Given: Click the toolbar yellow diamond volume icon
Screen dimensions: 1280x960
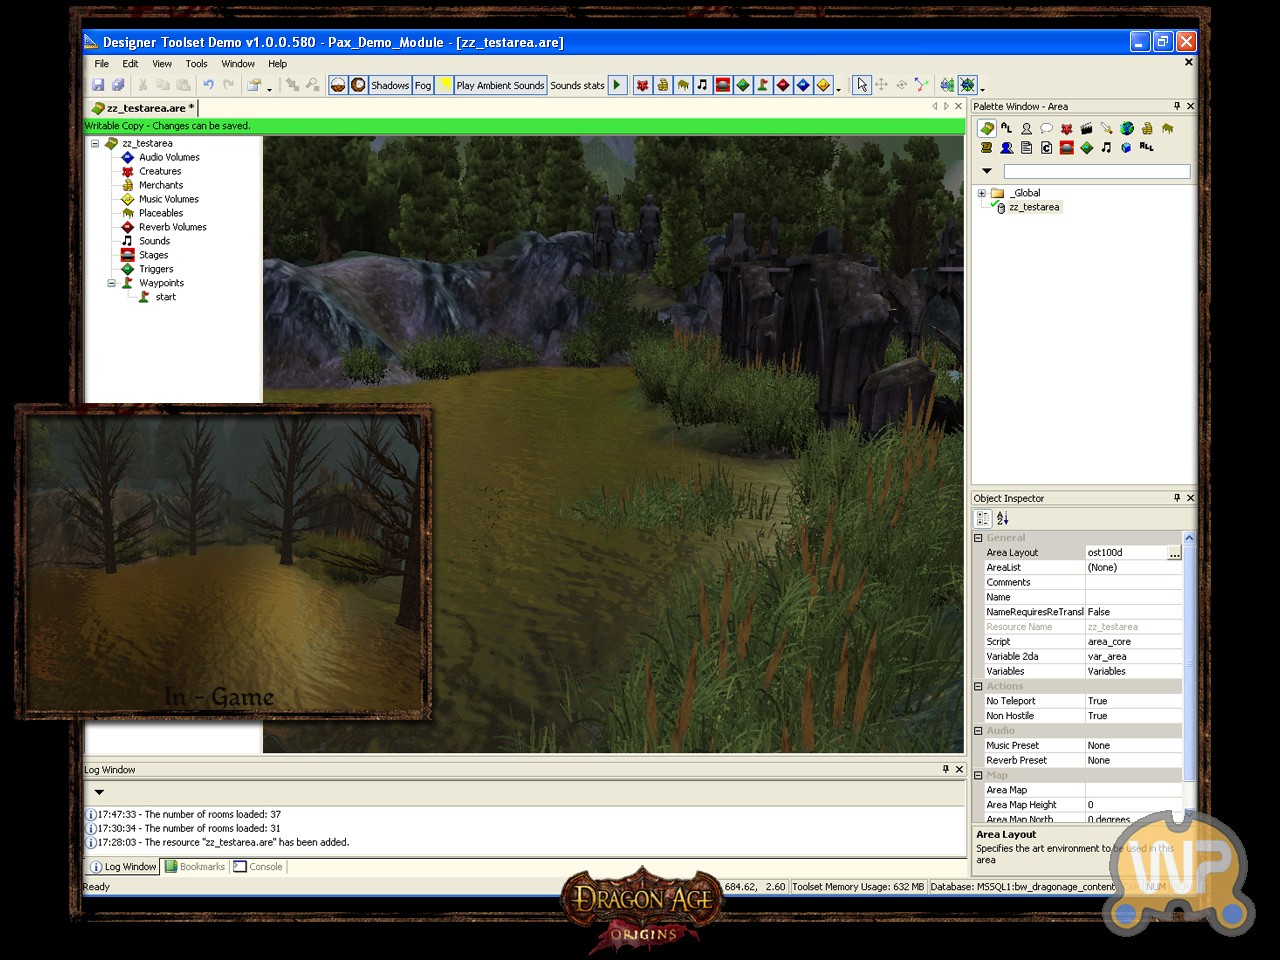Looking at the screenshot, I should coord(823,85).
